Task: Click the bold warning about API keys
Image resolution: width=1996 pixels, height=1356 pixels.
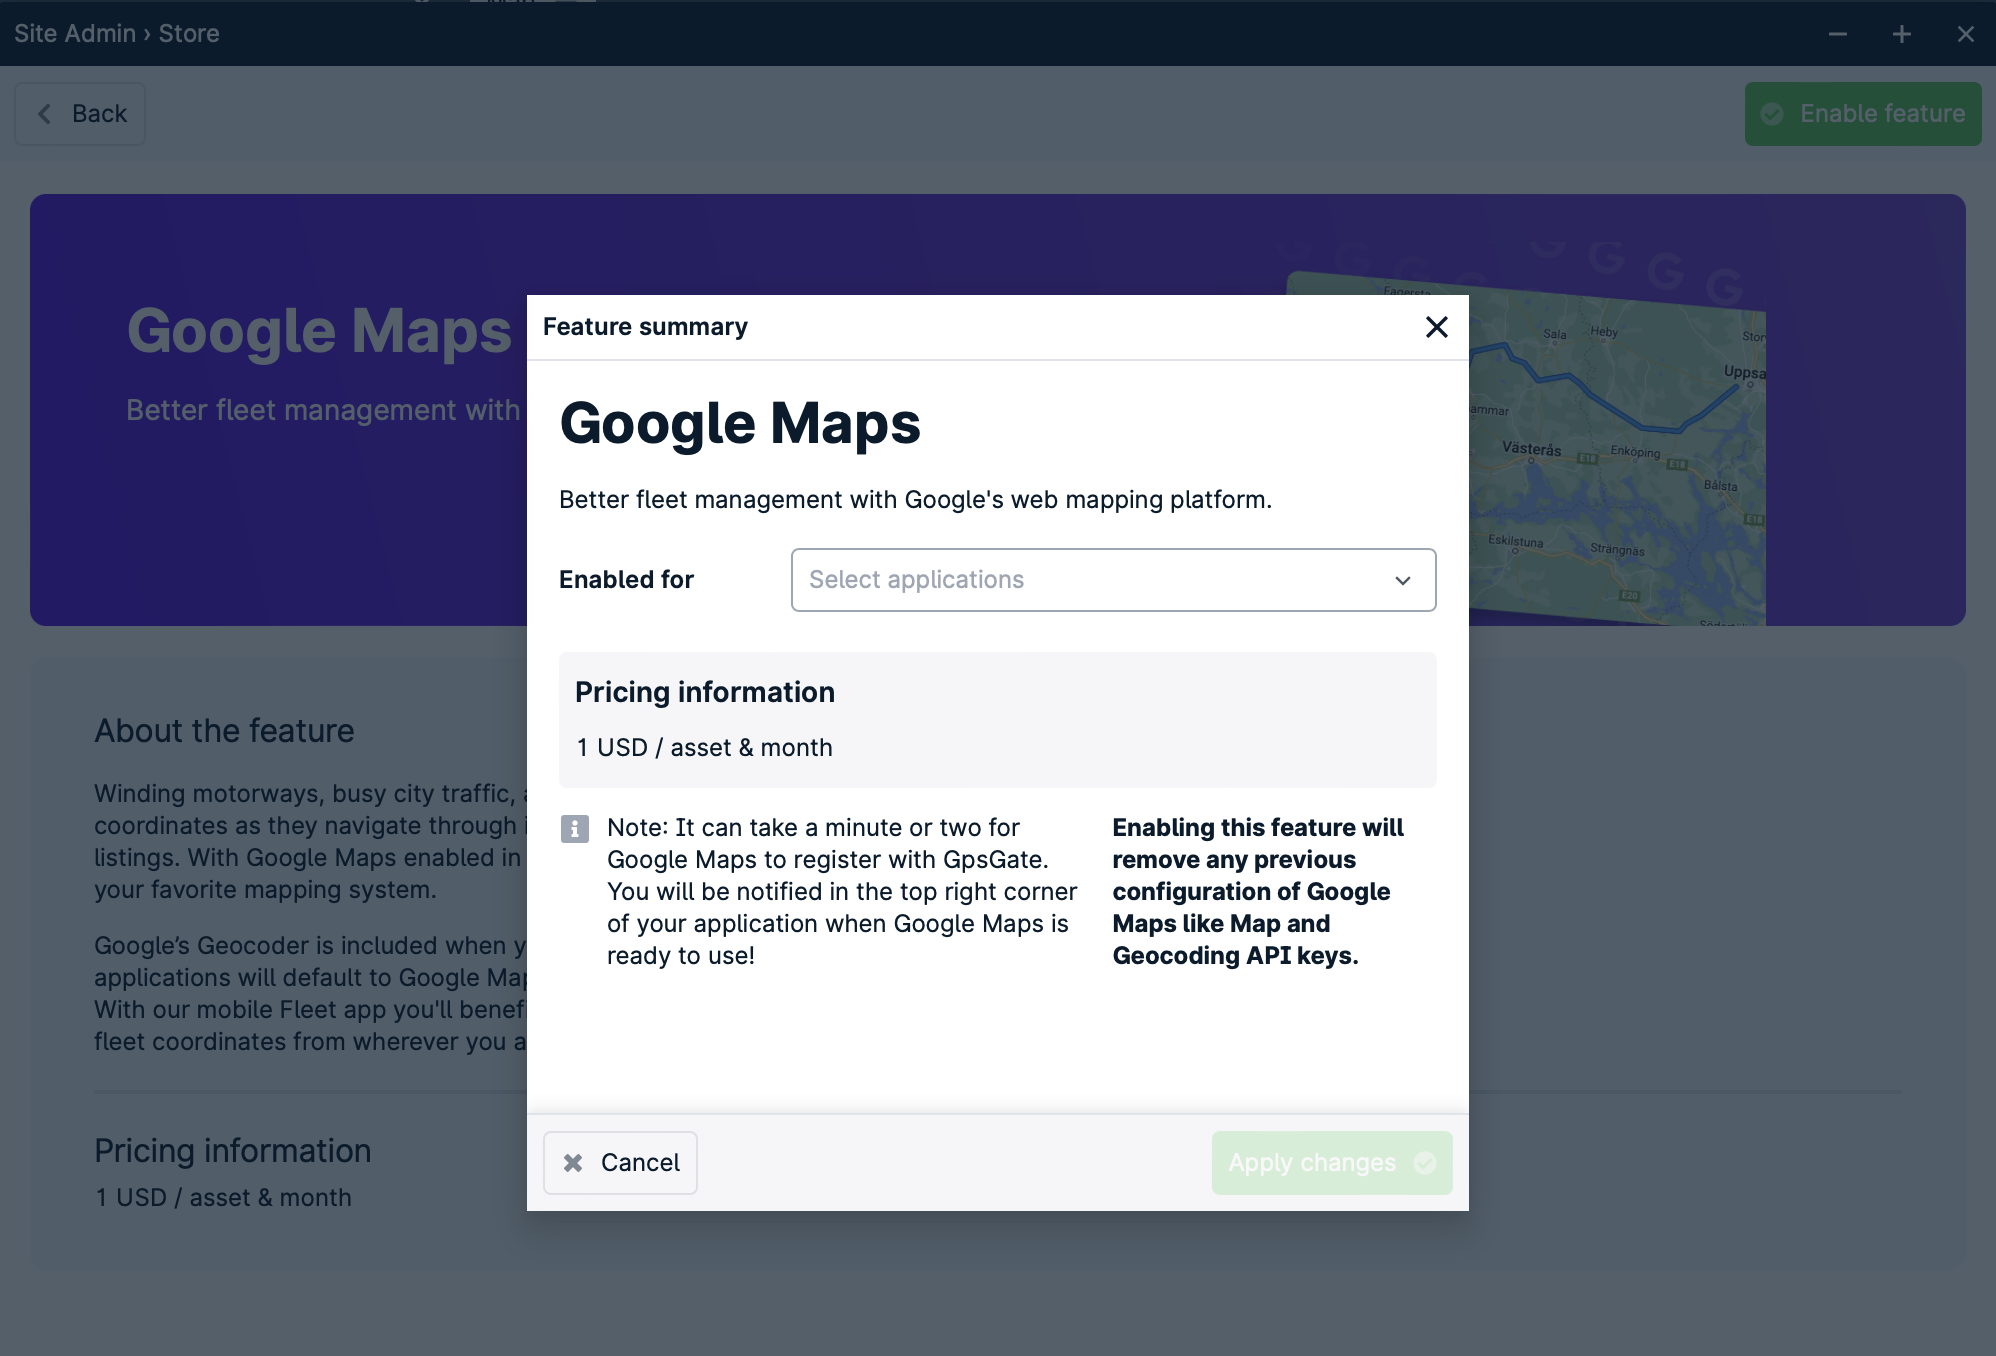Action: 1258,891
